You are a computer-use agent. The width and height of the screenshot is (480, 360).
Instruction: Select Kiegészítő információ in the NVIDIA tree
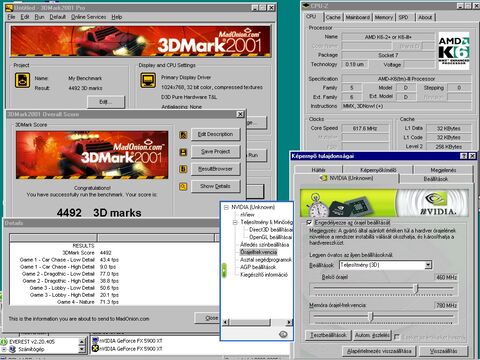264,275
